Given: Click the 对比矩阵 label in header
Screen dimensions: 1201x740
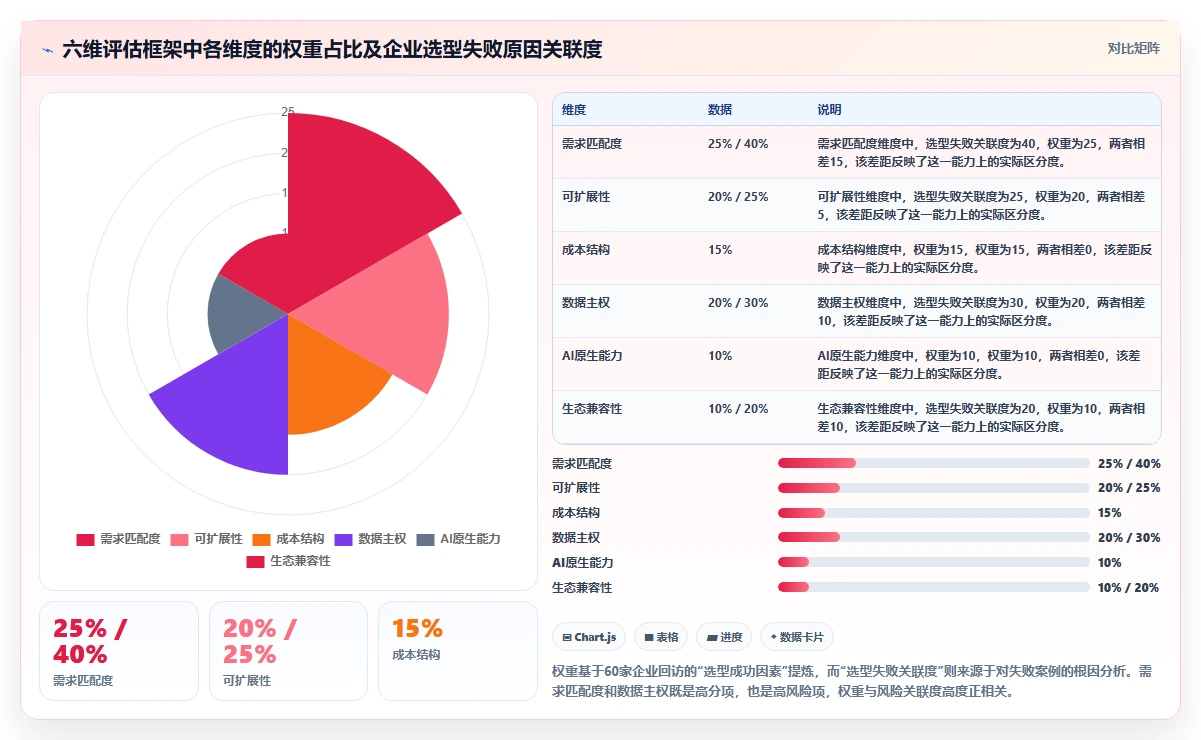Looking at the screenshot, I should click(1134, 48).
